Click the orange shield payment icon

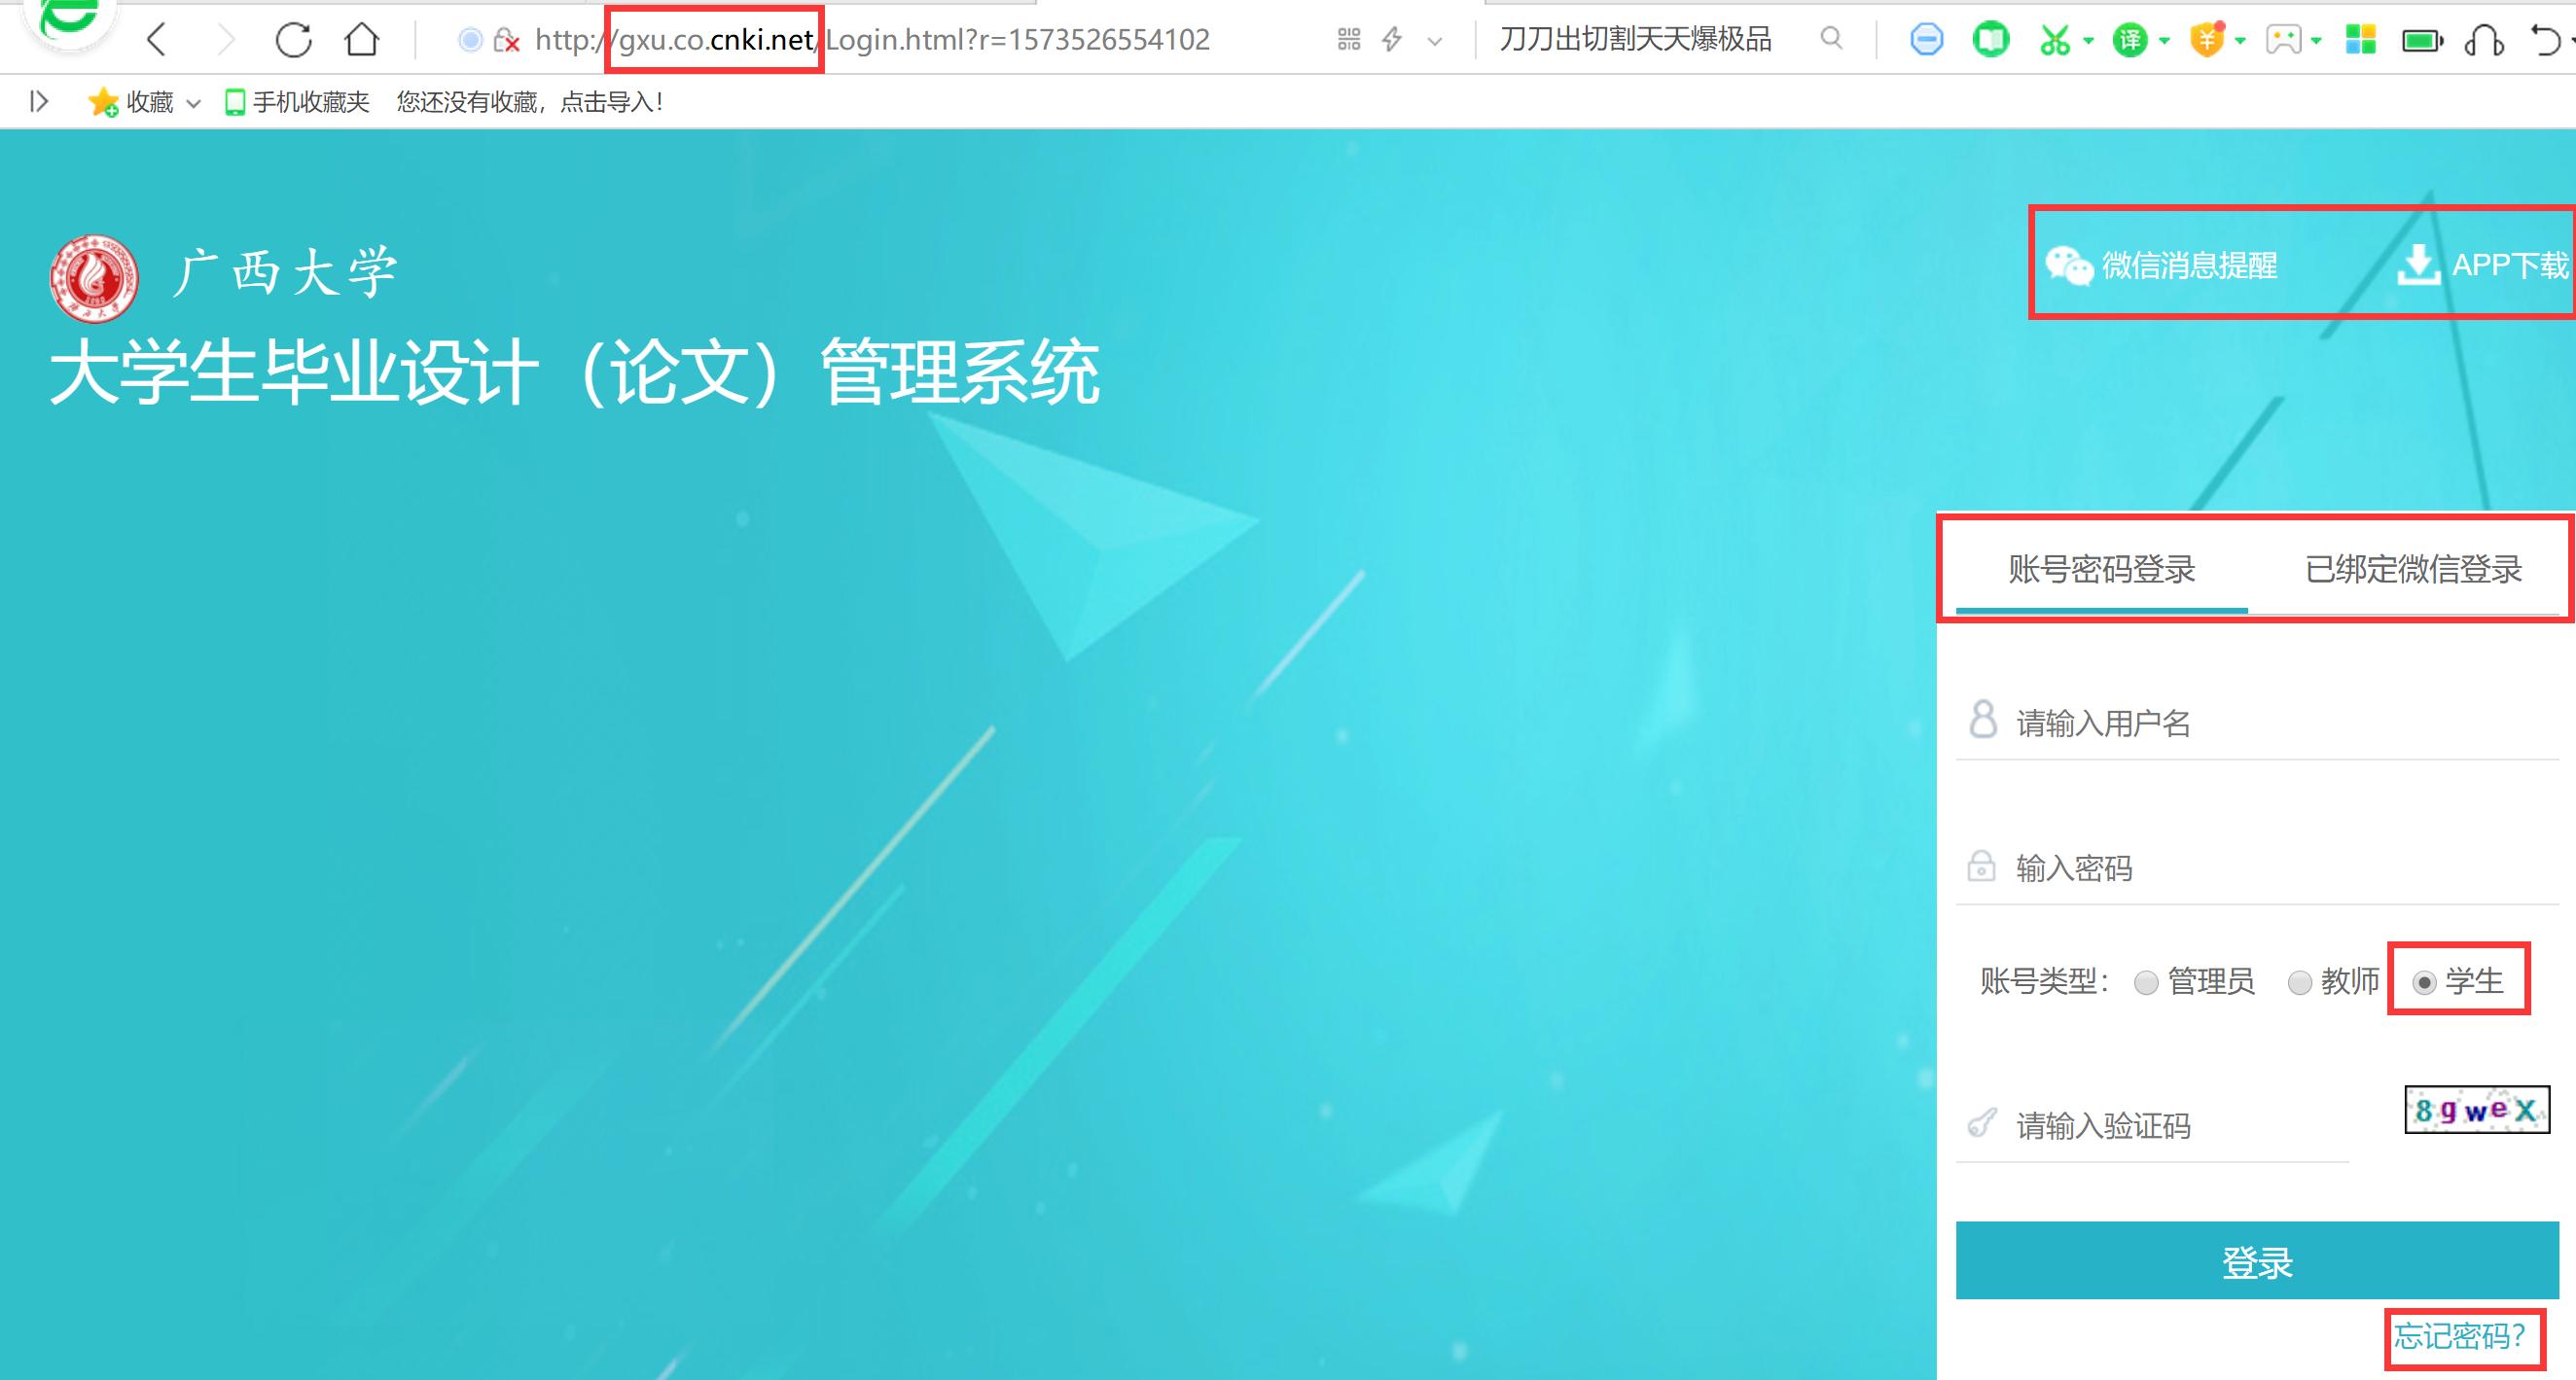2207,40
